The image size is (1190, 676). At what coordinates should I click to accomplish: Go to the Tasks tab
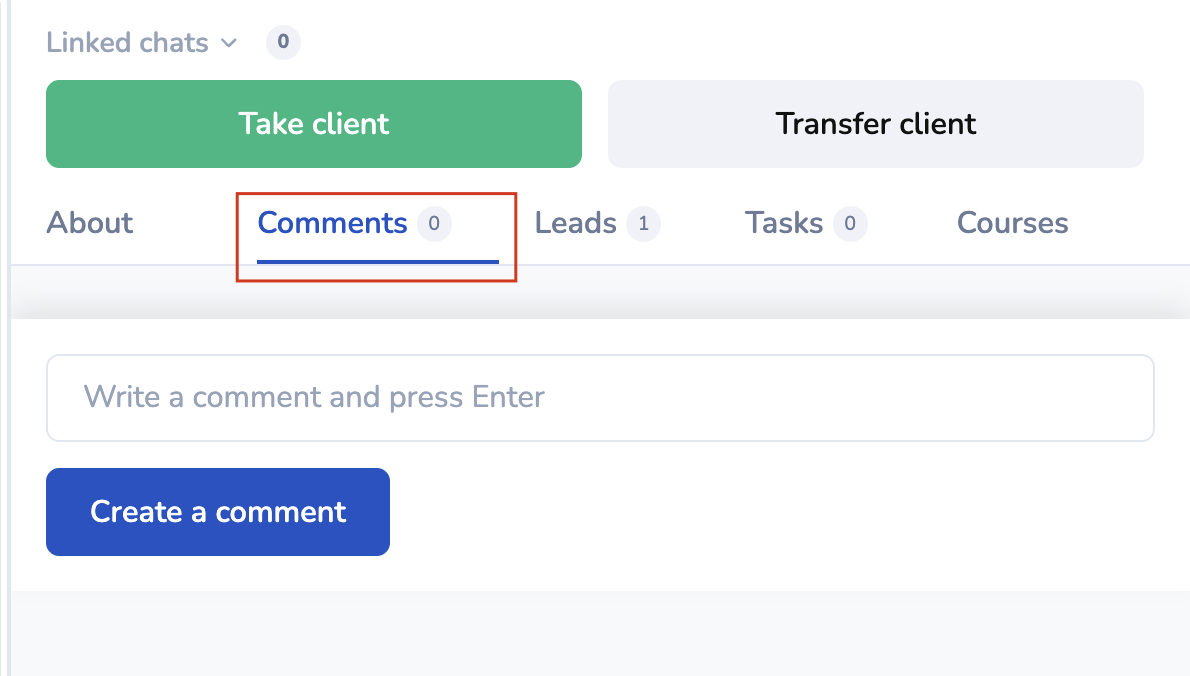pos(783,223)
